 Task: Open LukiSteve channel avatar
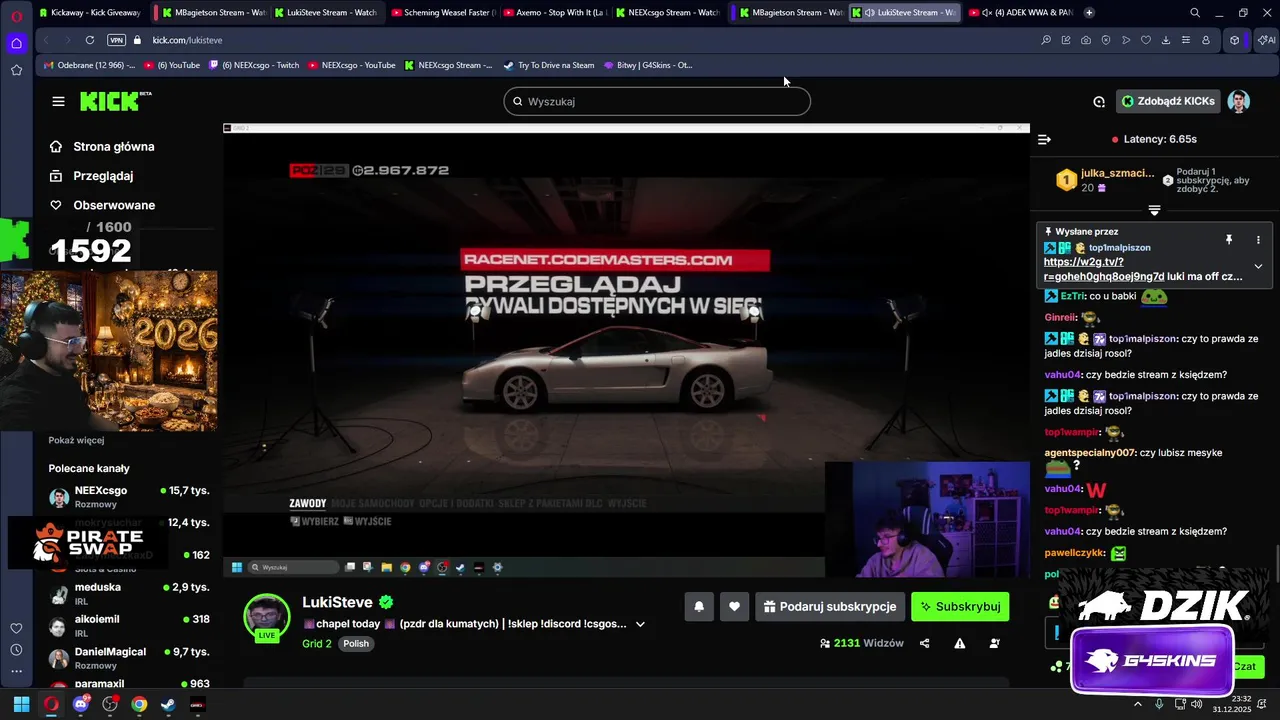click(267, 616)
